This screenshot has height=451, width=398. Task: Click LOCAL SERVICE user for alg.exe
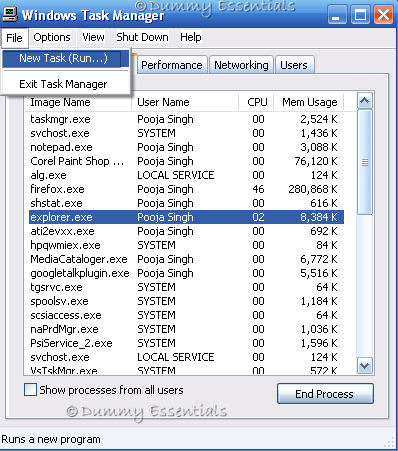176,175
